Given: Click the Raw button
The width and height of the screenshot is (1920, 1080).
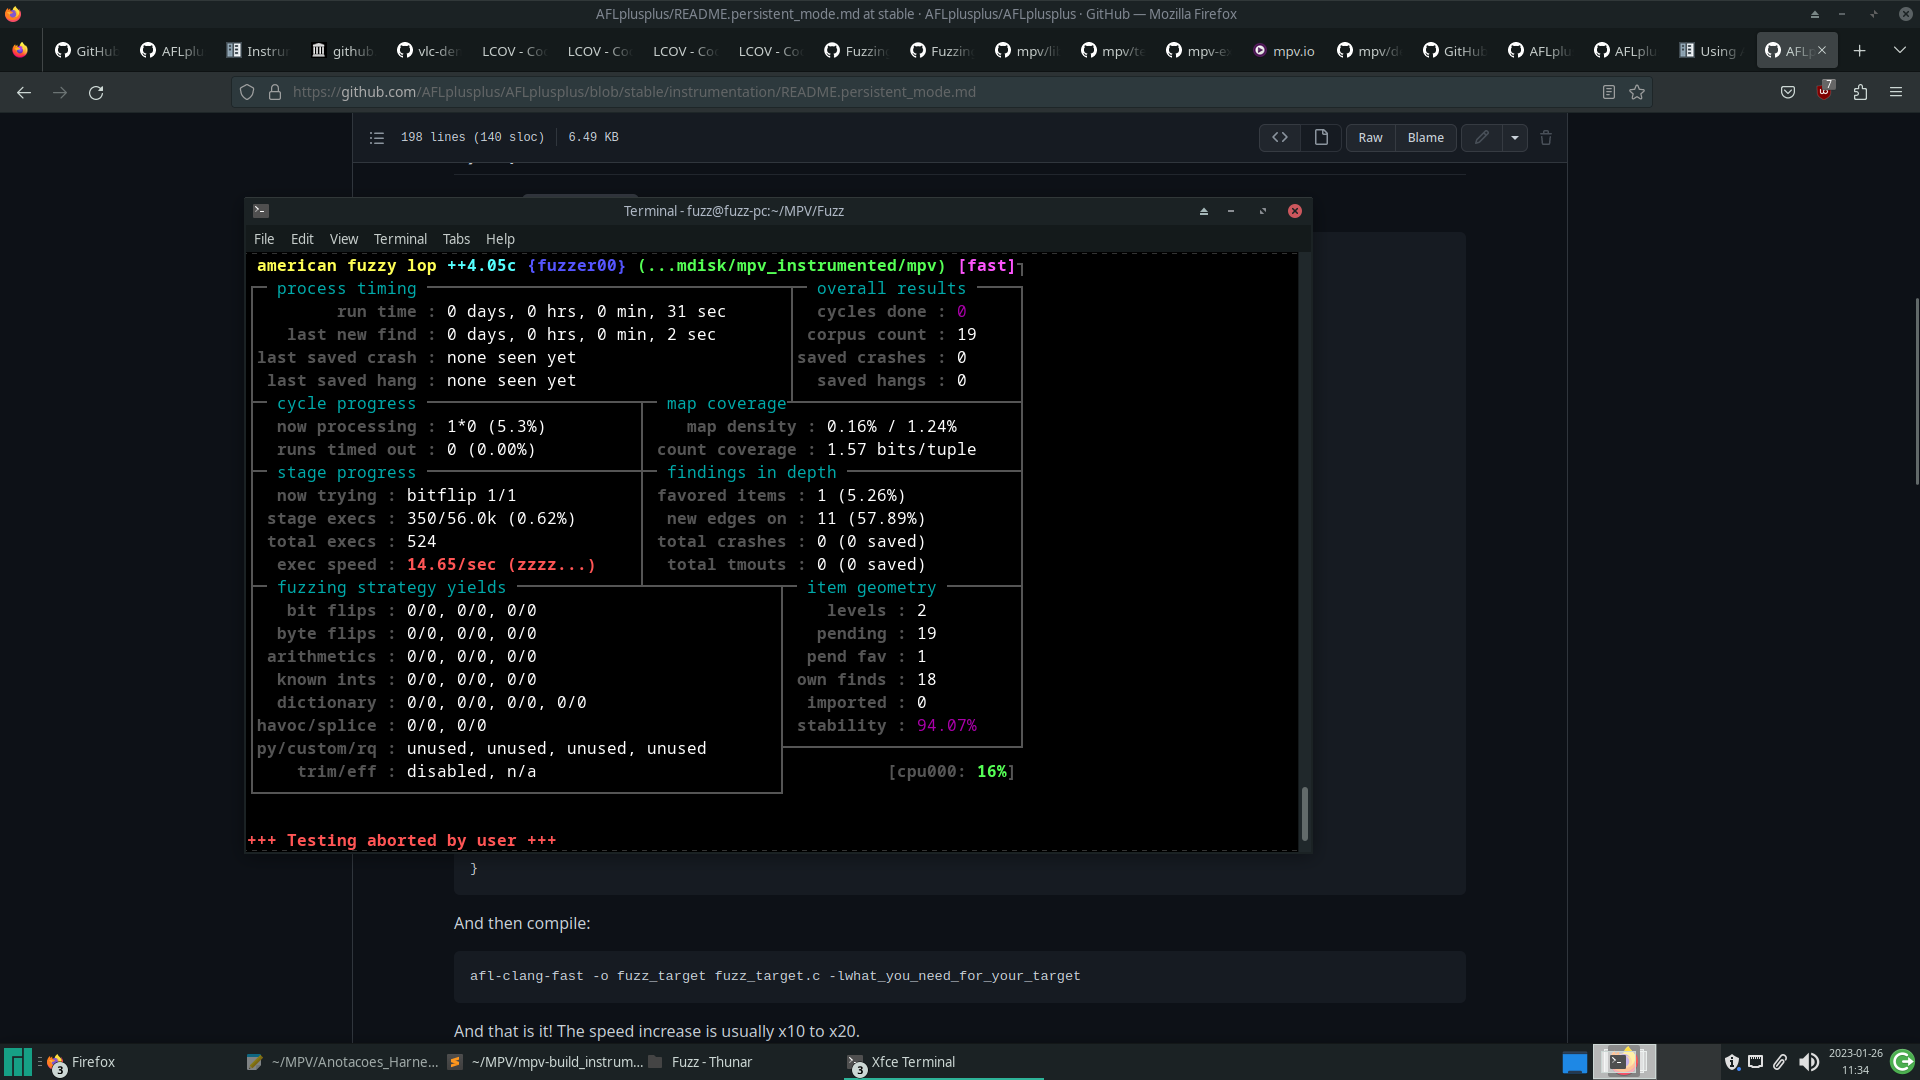Looking at the screenshot, I should (1369, 138).
